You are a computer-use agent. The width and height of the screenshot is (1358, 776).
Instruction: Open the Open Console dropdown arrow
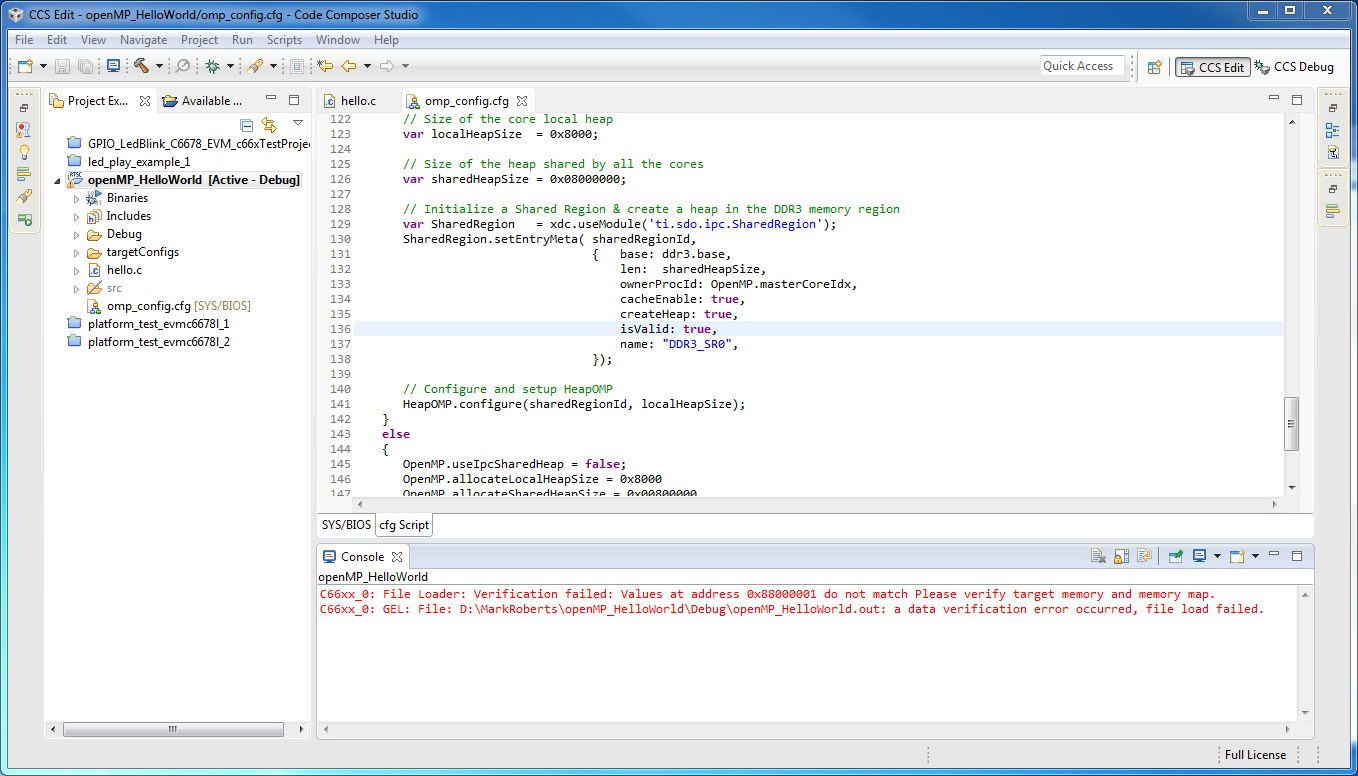[1255, 556]
